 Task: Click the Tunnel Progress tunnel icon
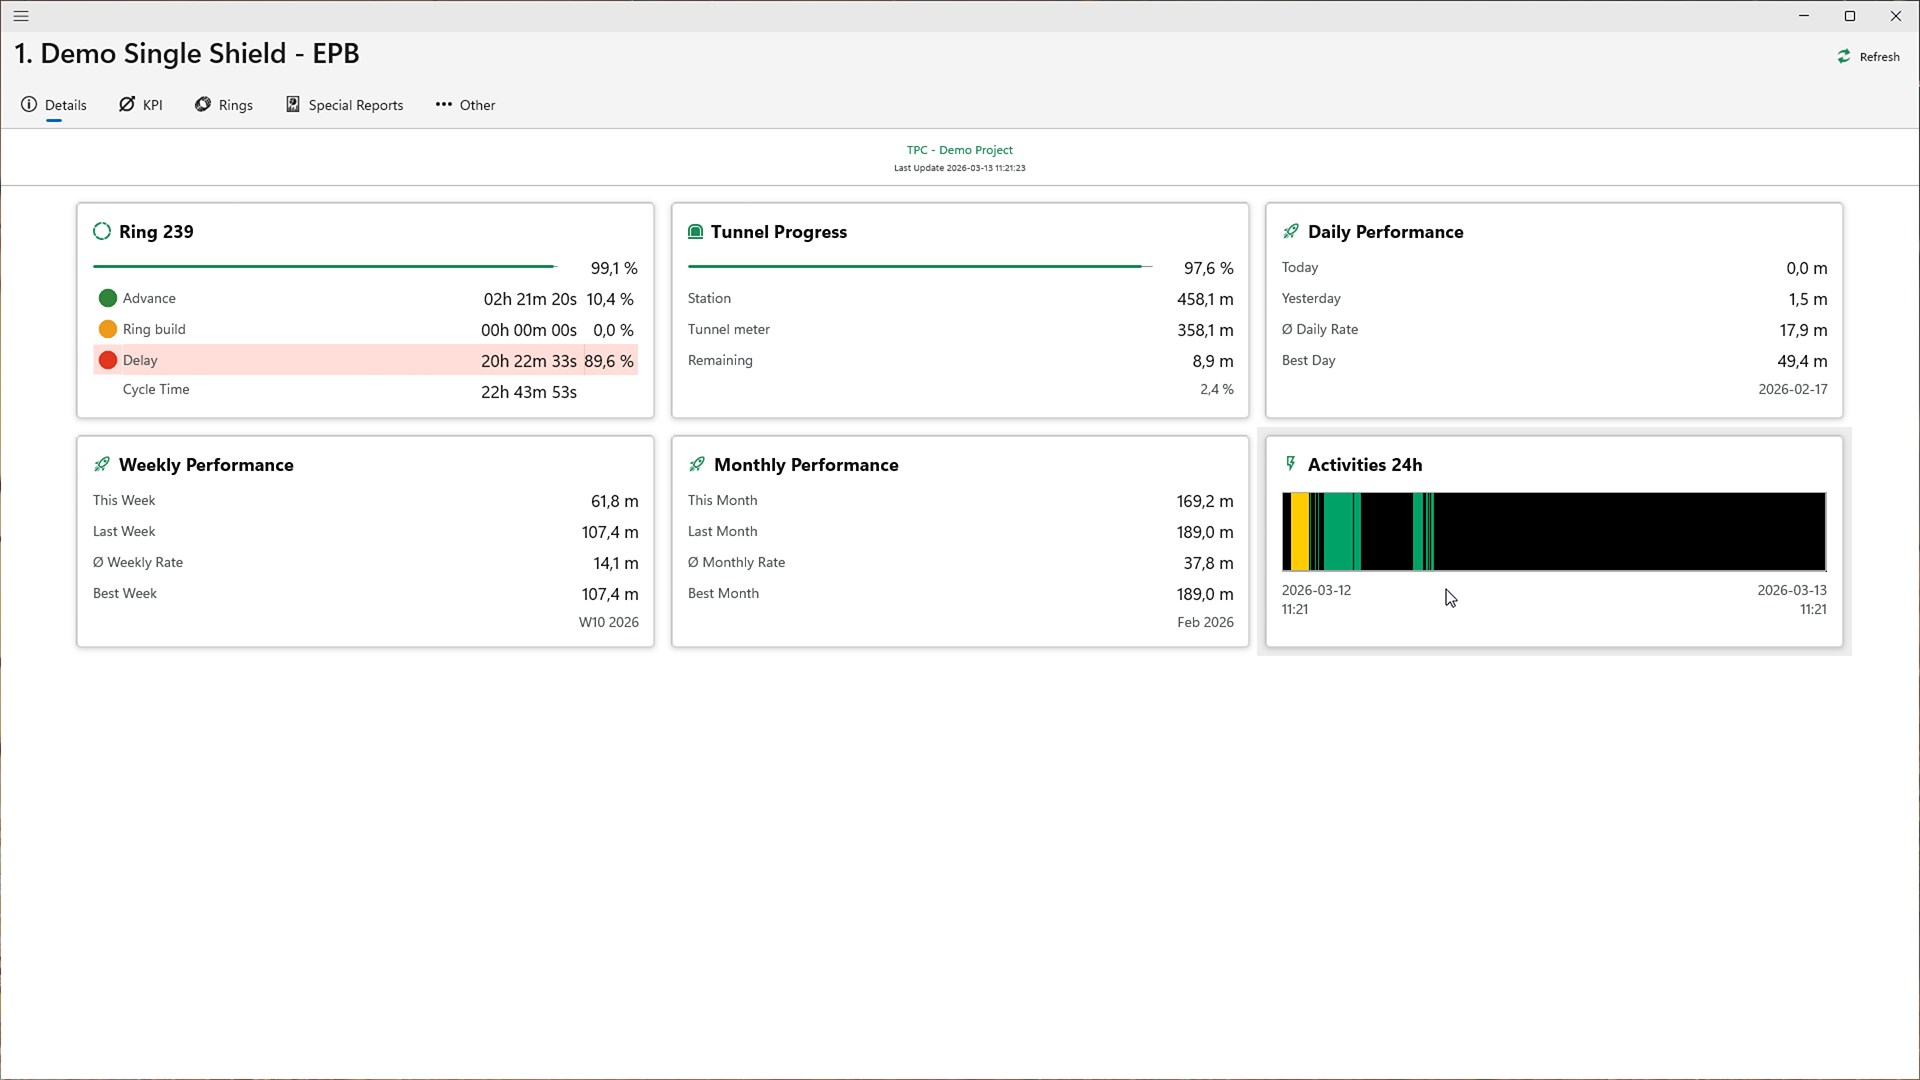[696, 232]
